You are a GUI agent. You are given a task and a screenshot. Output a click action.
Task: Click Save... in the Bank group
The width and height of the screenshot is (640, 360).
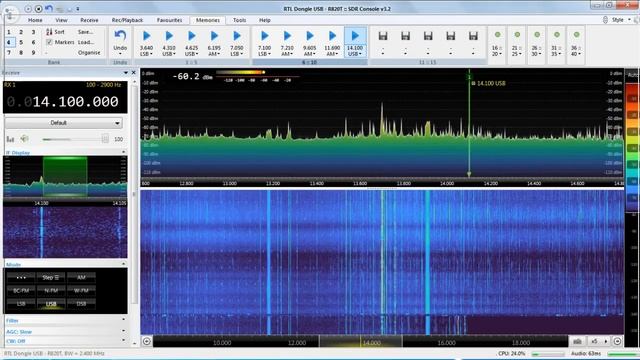pos(85,32)
